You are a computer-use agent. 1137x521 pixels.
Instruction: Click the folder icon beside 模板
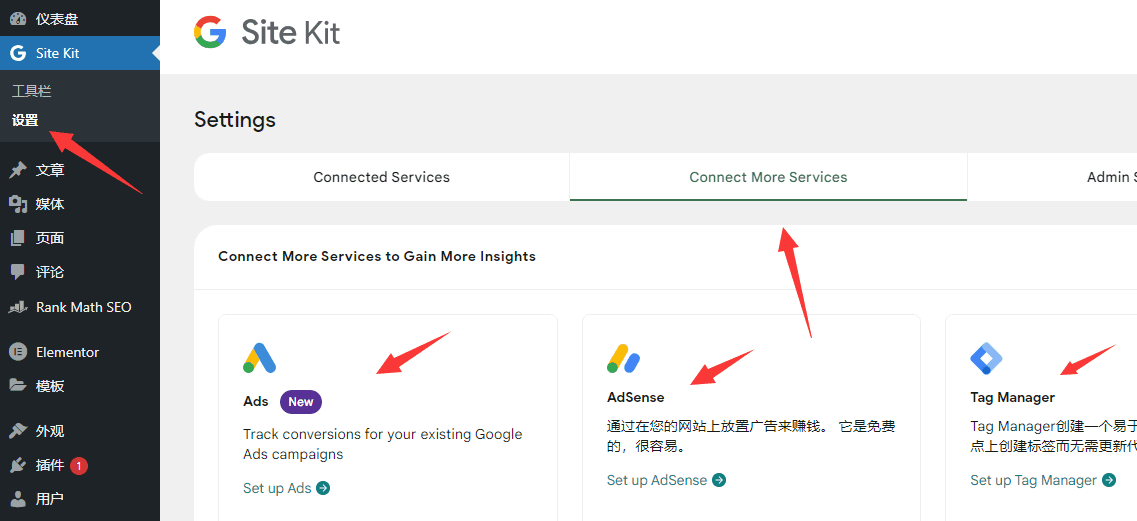tap(18, 385)
